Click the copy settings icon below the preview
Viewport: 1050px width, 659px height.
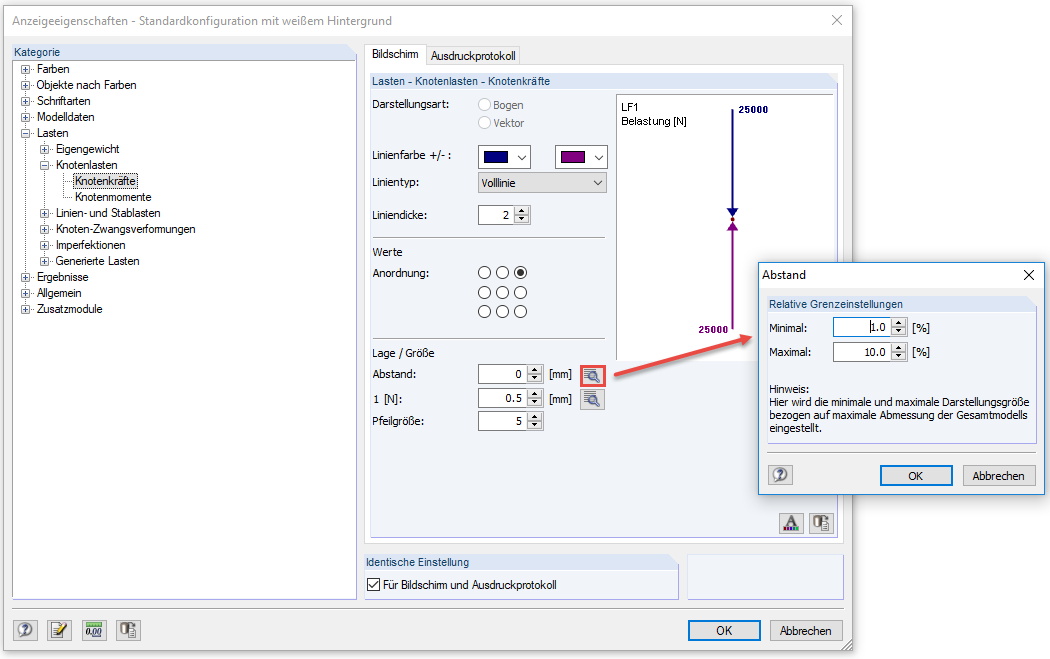tap(821, 522)
